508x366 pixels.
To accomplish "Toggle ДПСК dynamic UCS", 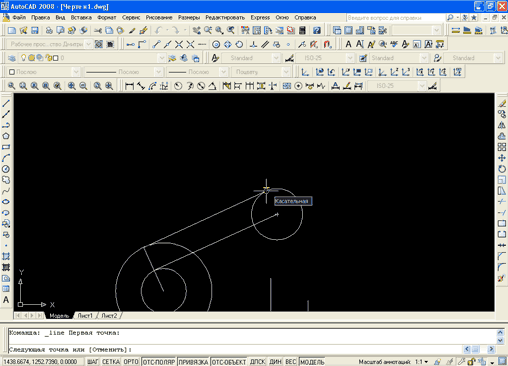I will [257, 362].
